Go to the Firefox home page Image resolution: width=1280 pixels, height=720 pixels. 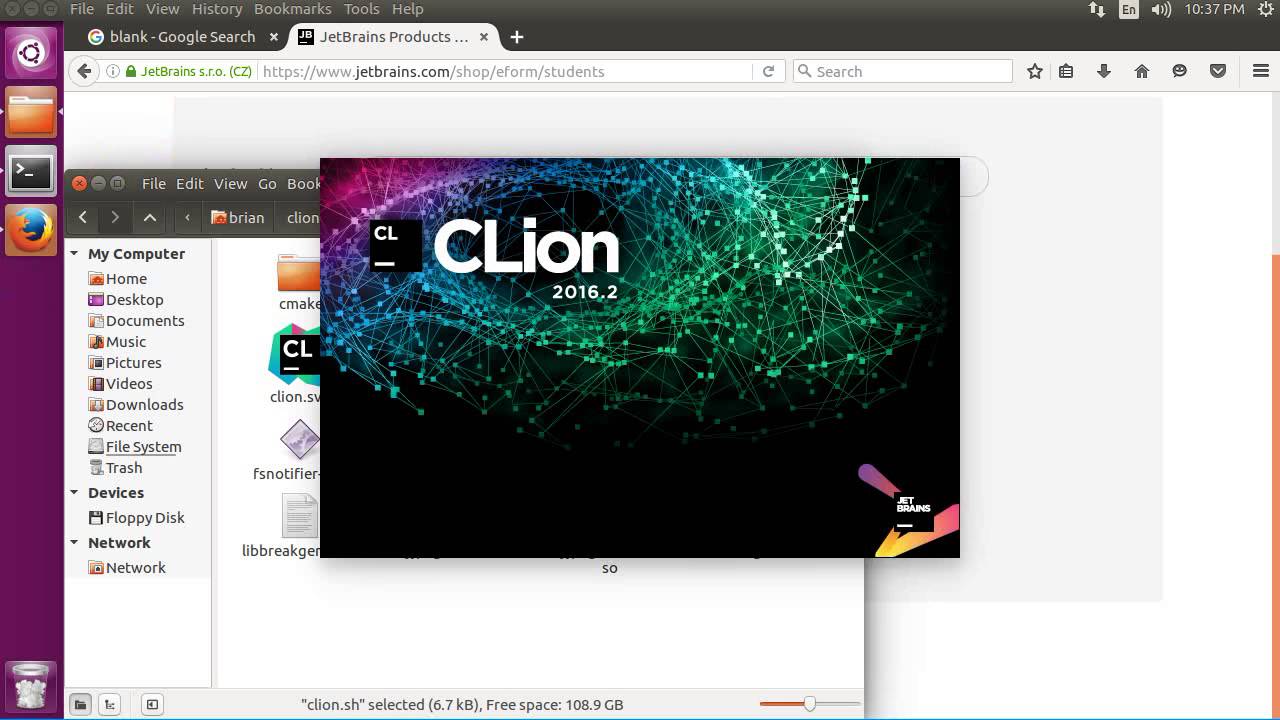point(1142,71)
